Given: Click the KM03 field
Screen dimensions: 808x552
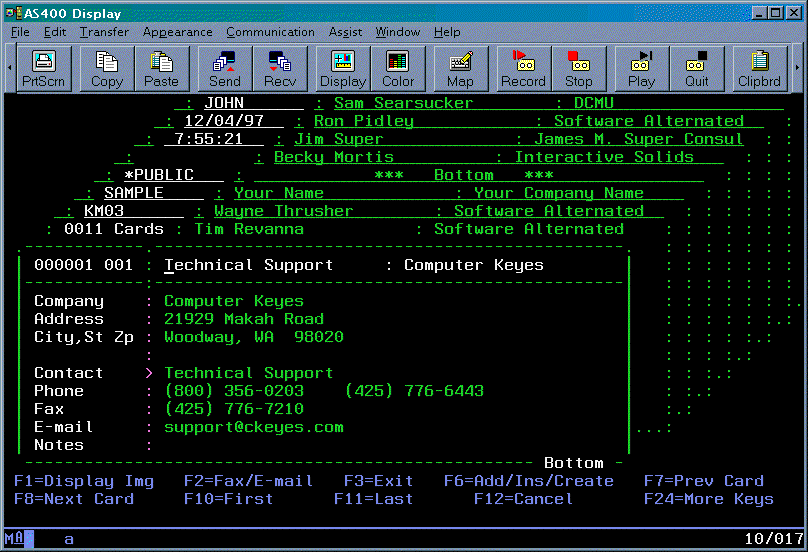Looking at the screenshot, I should point(133,211).
